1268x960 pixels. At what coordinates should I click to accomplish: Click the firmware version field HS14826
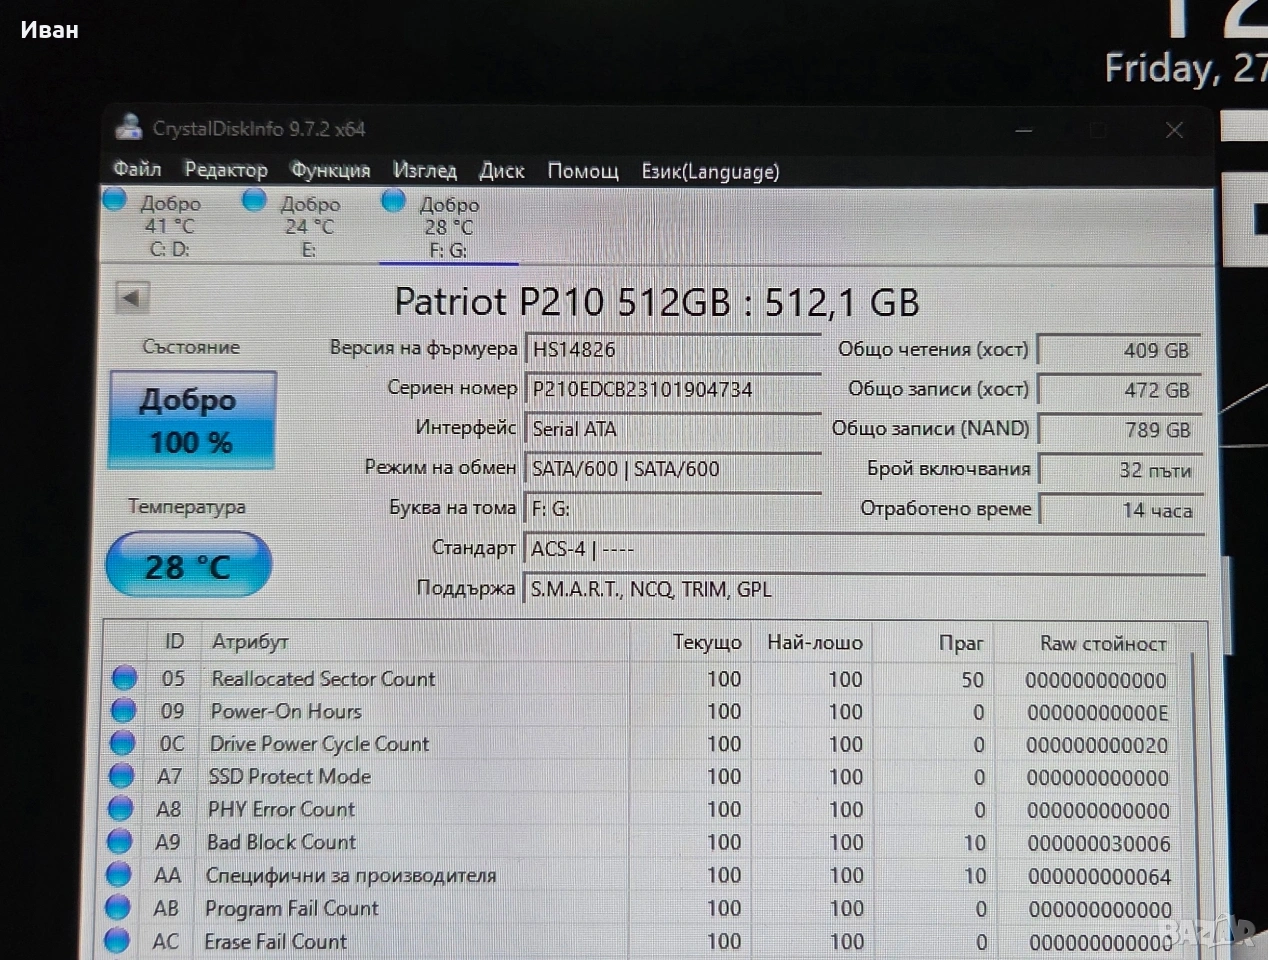click(x=672, y=349)
